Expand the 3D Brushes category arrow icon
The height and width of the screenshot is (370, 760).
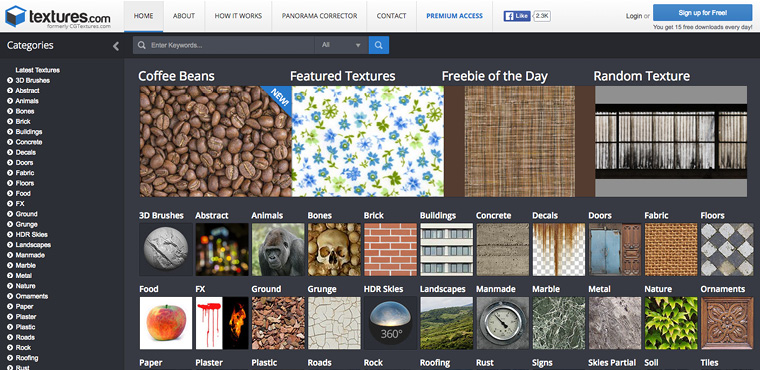click(10, 80)
